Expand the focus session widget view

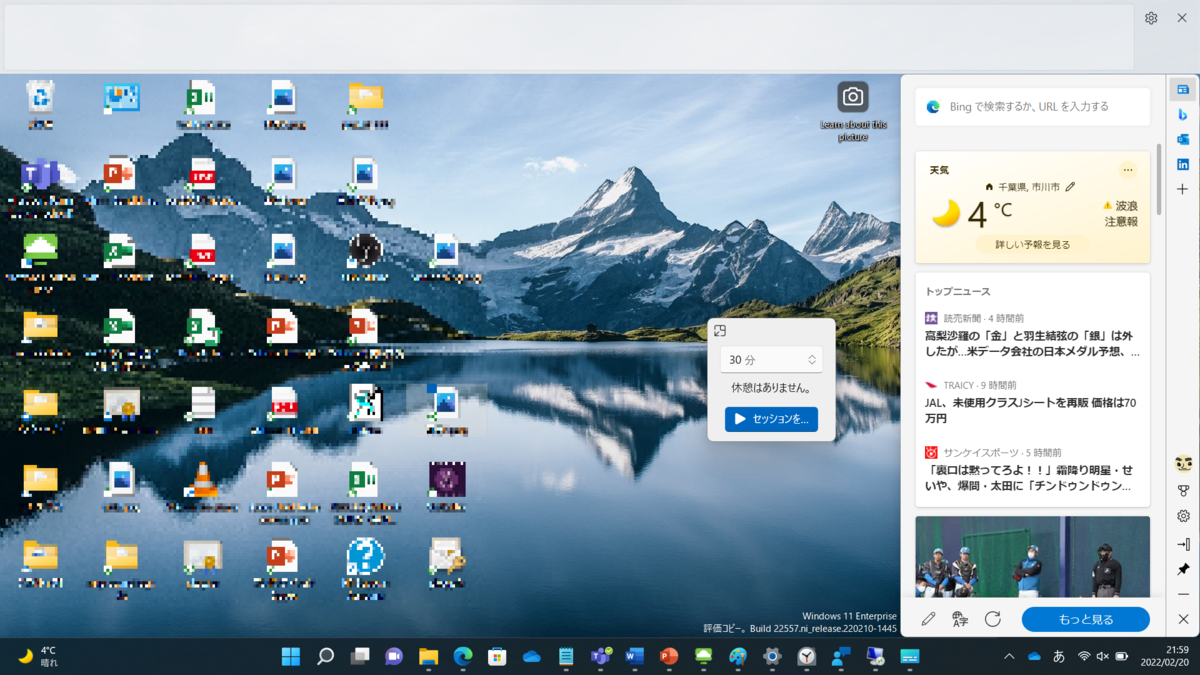720,331
